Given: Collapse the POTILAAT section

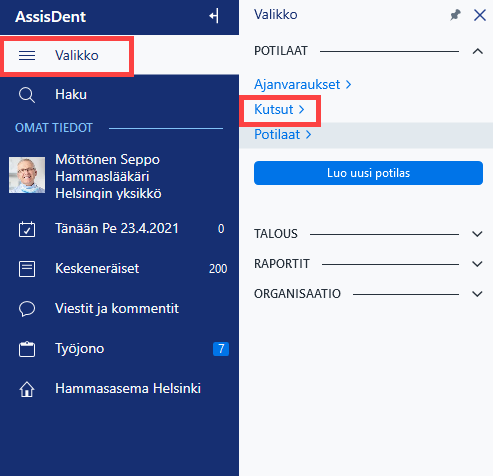Looking at the screenshot, I should point(478,51).
